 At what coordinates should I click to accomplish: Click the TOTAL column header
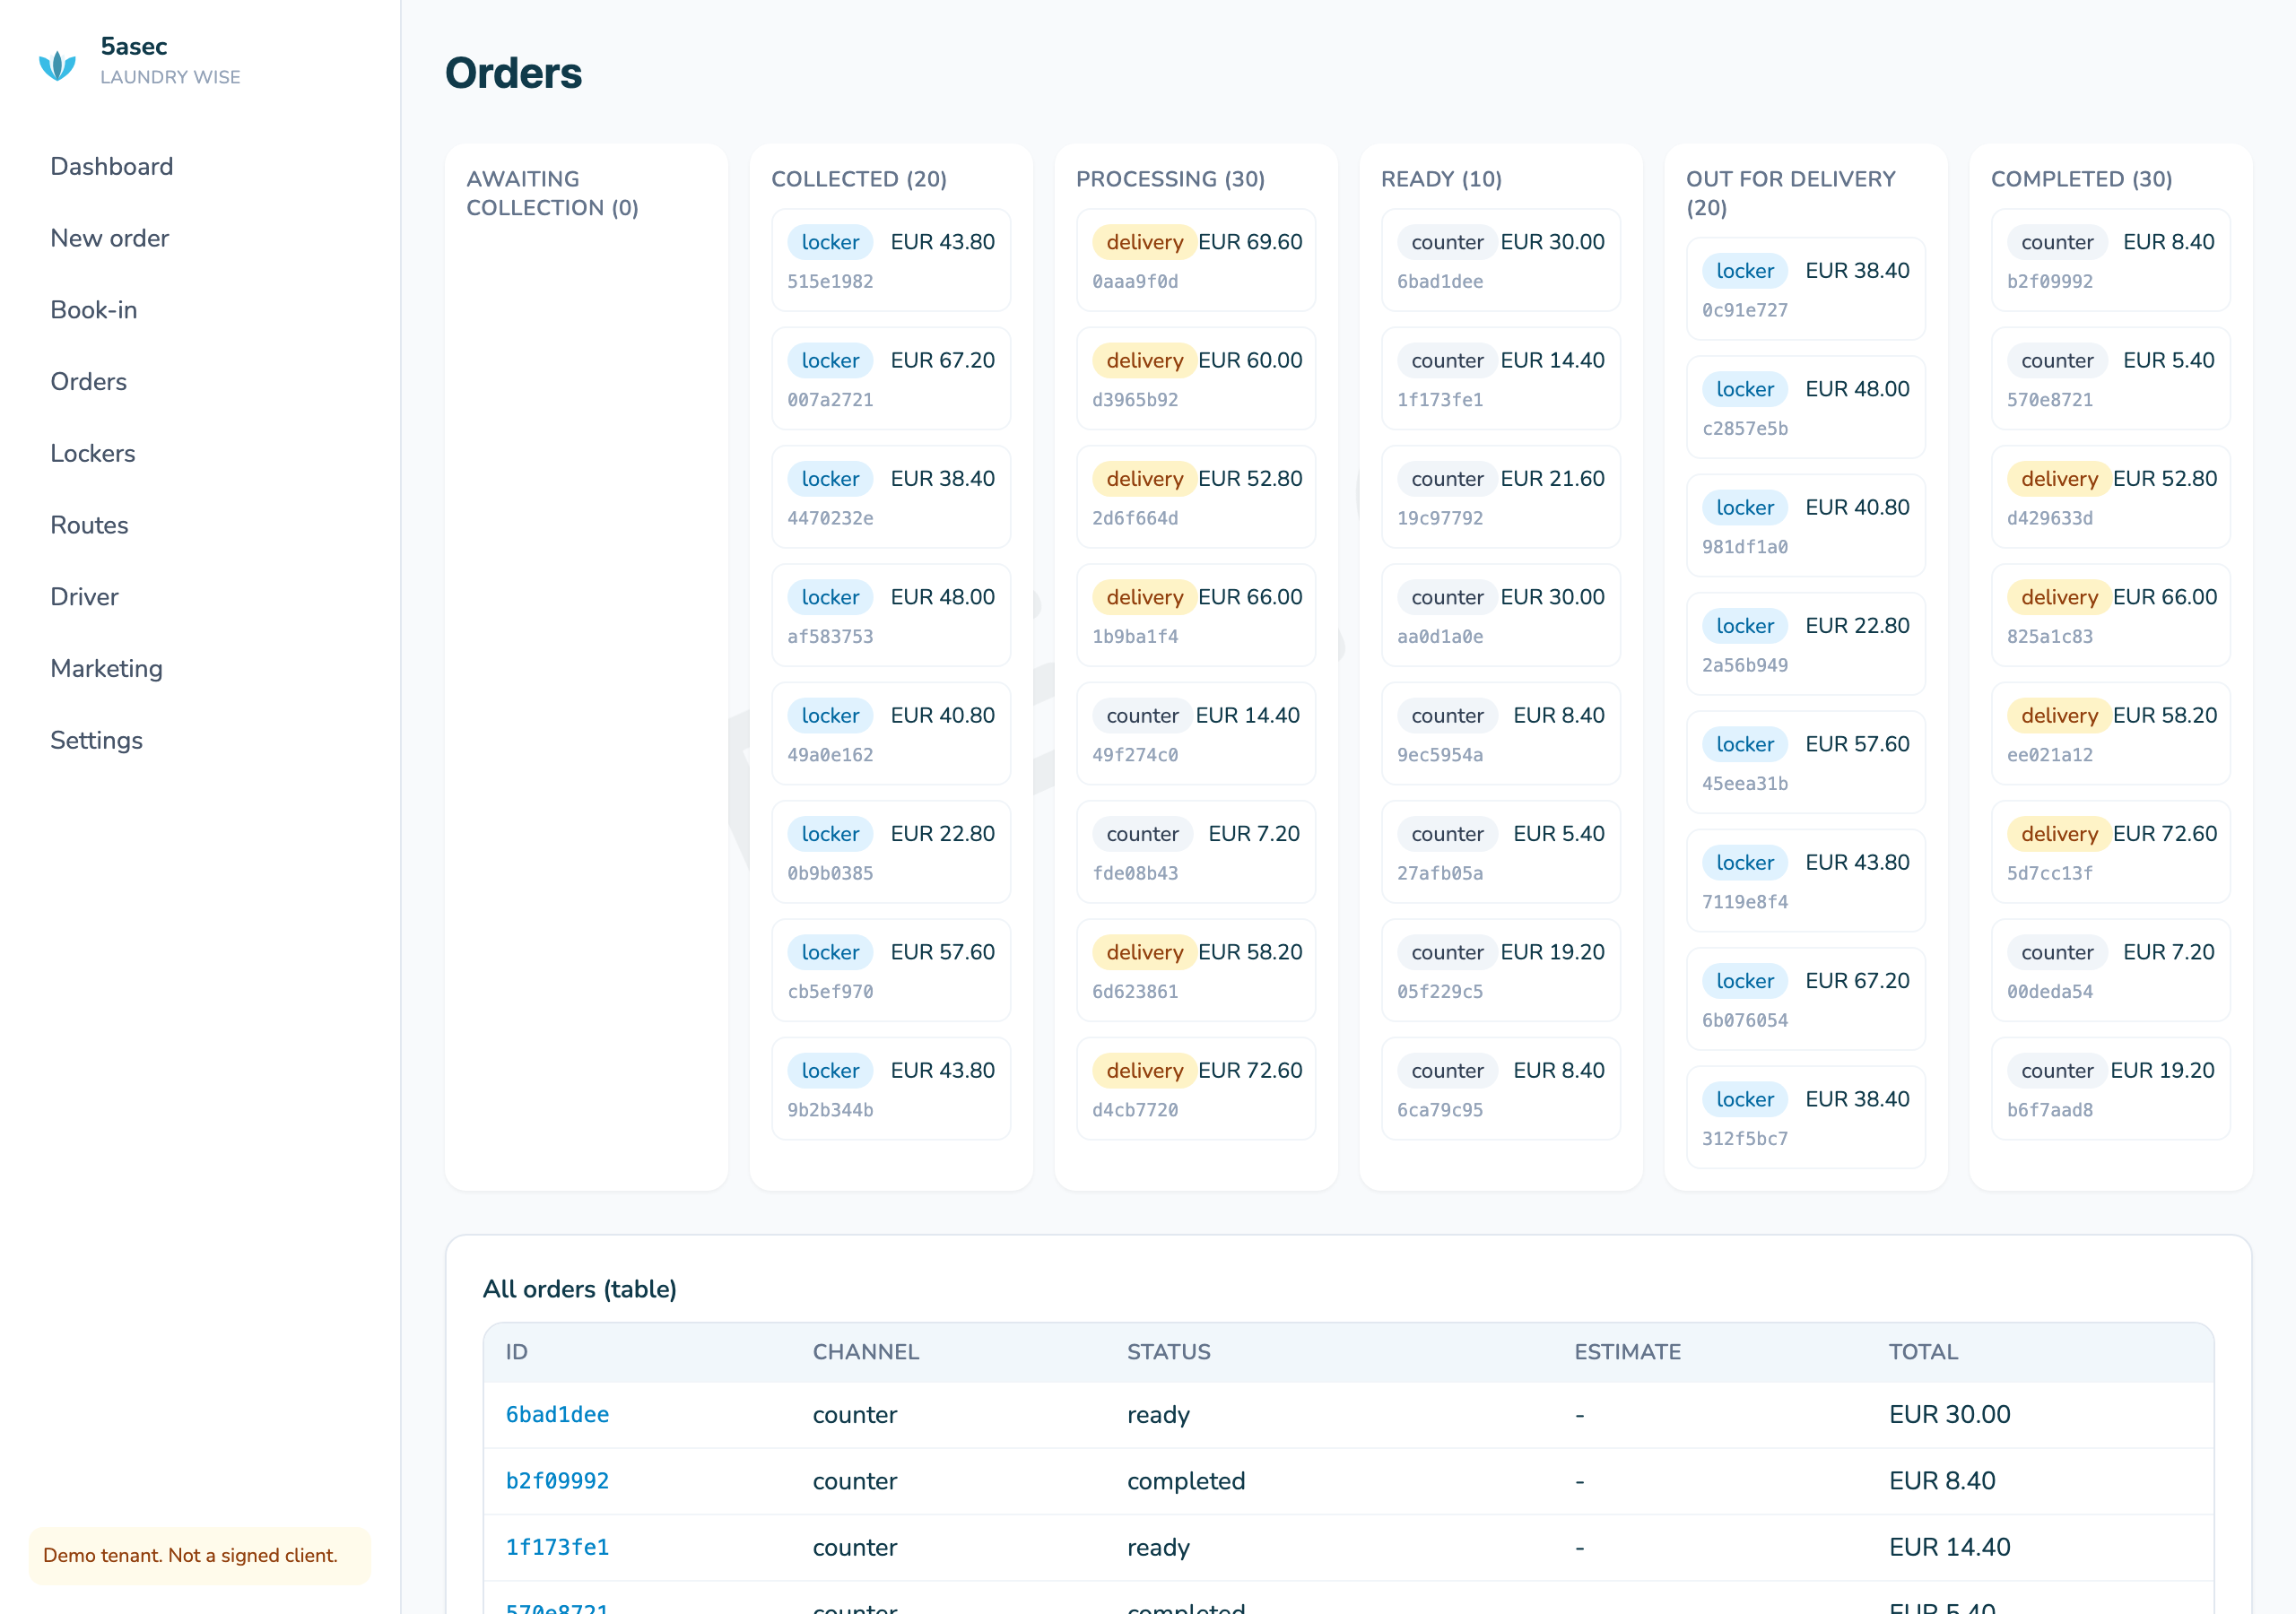pyautogui.click(x=1923, y=1352)
